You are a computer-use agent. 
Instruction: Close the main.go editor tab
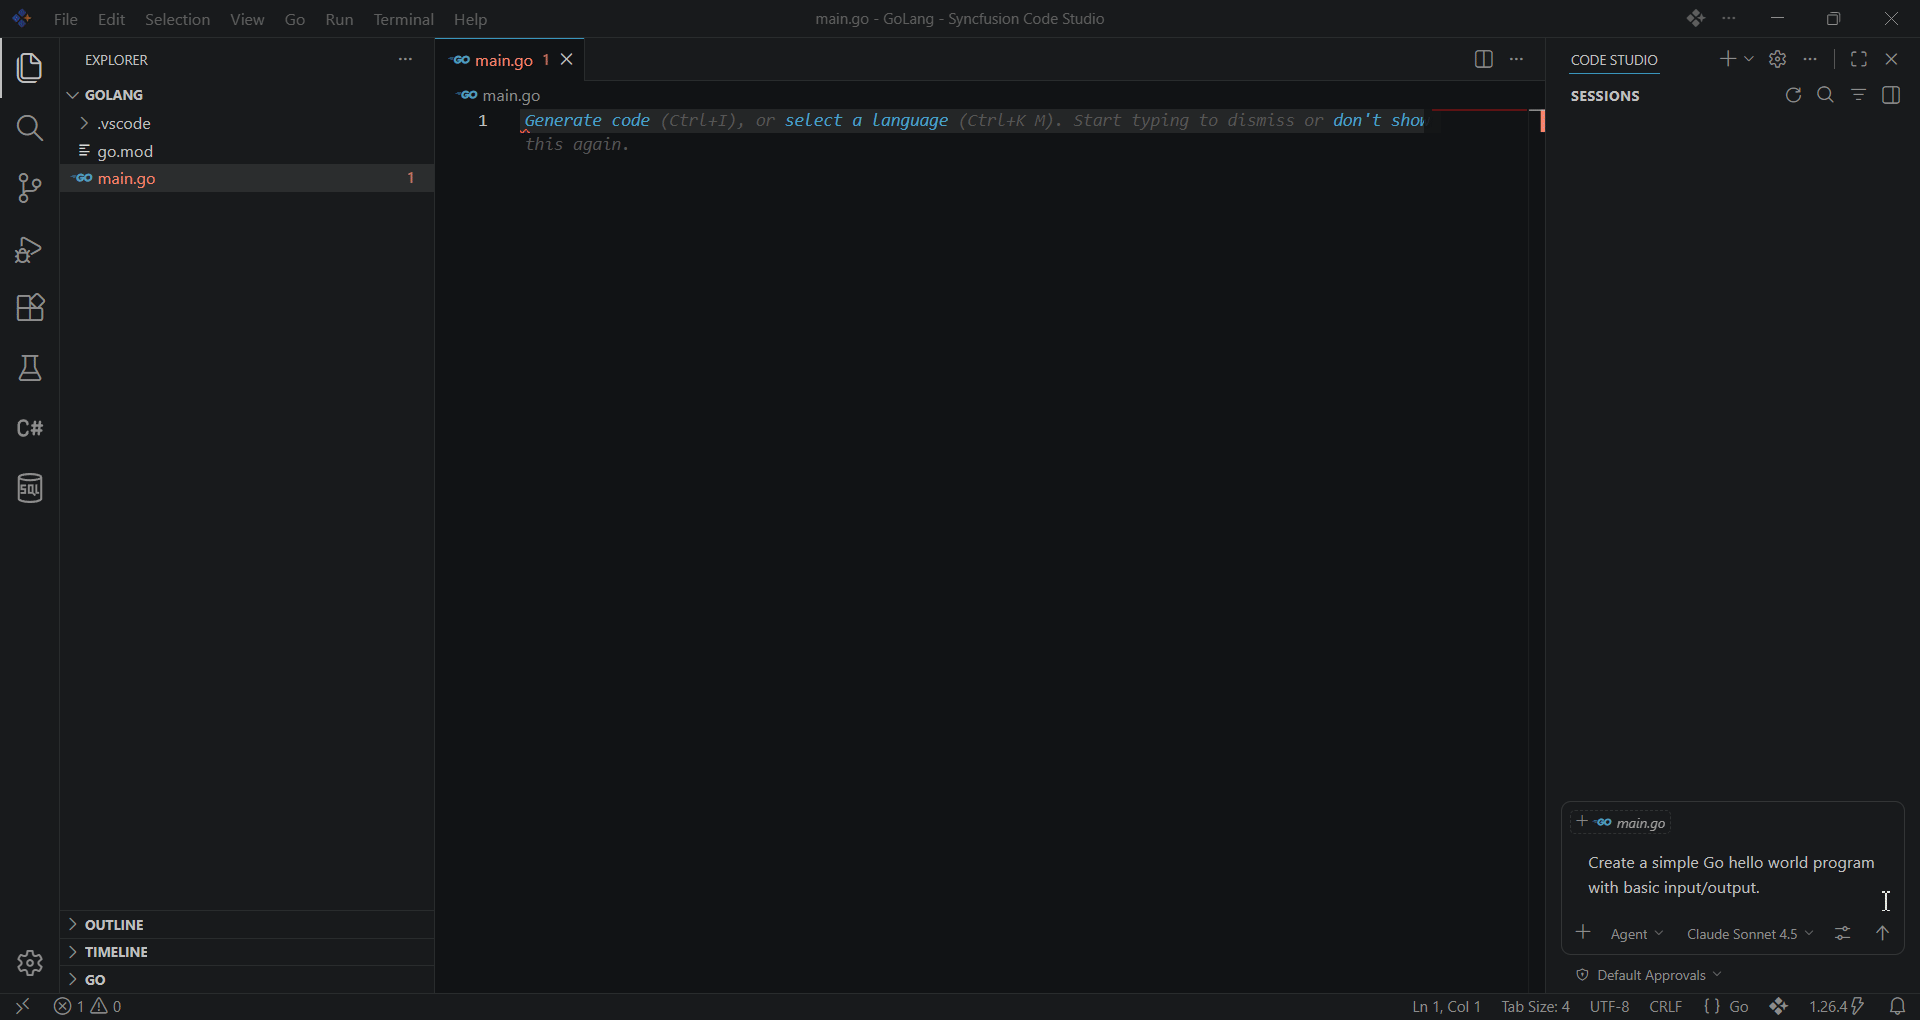(x=567, y=60)
